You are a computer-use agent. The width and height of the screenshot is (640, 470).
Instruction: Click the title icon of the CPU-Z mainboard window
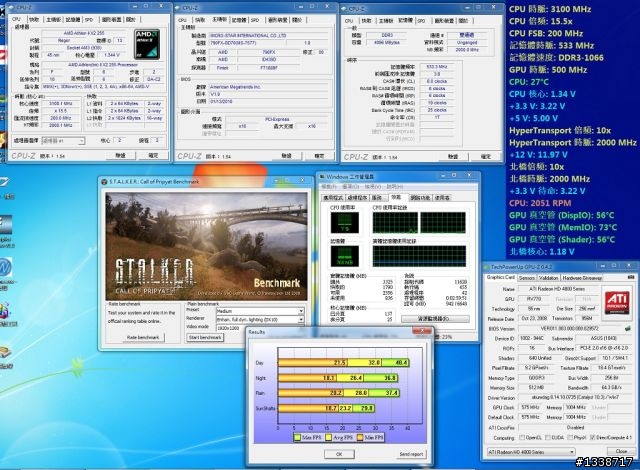tap(178, 8)
